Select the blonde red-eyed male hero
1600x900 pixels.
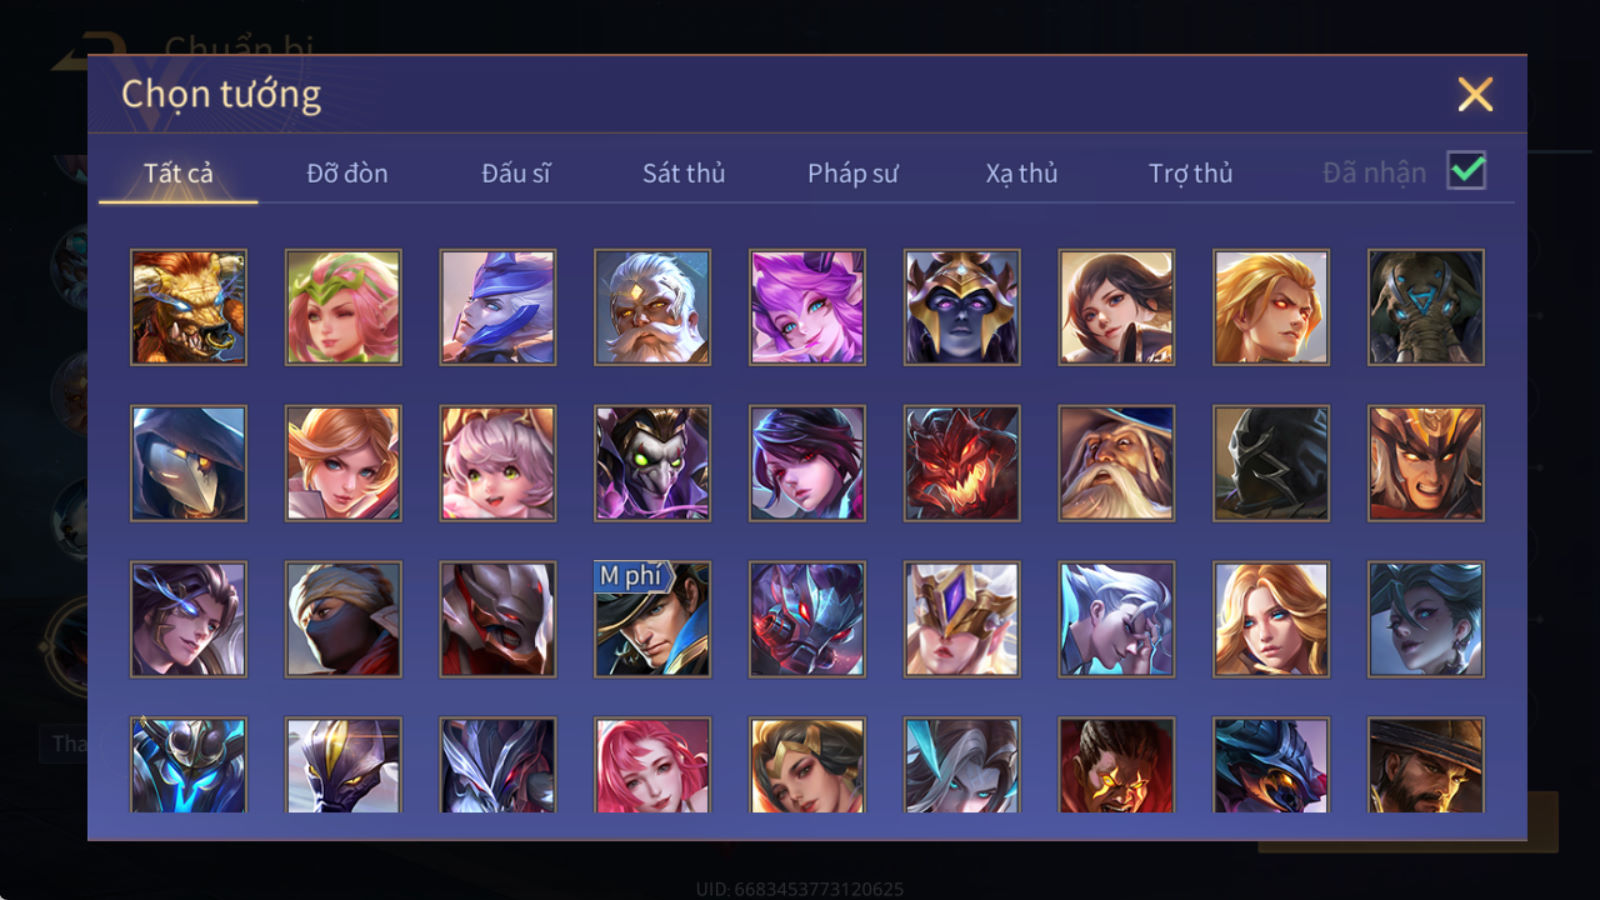tap(1271, 307)
